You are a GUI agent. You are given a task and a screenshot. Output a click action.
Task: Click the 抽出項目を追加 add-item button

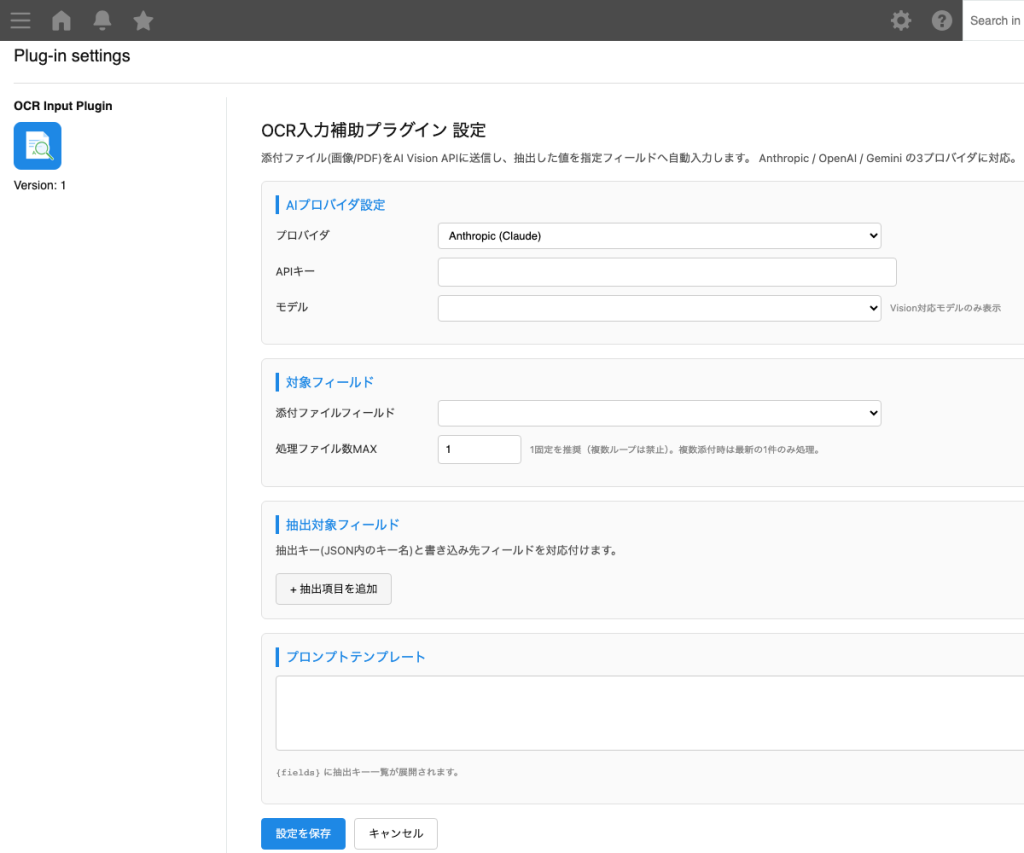[x=333, y=589]
